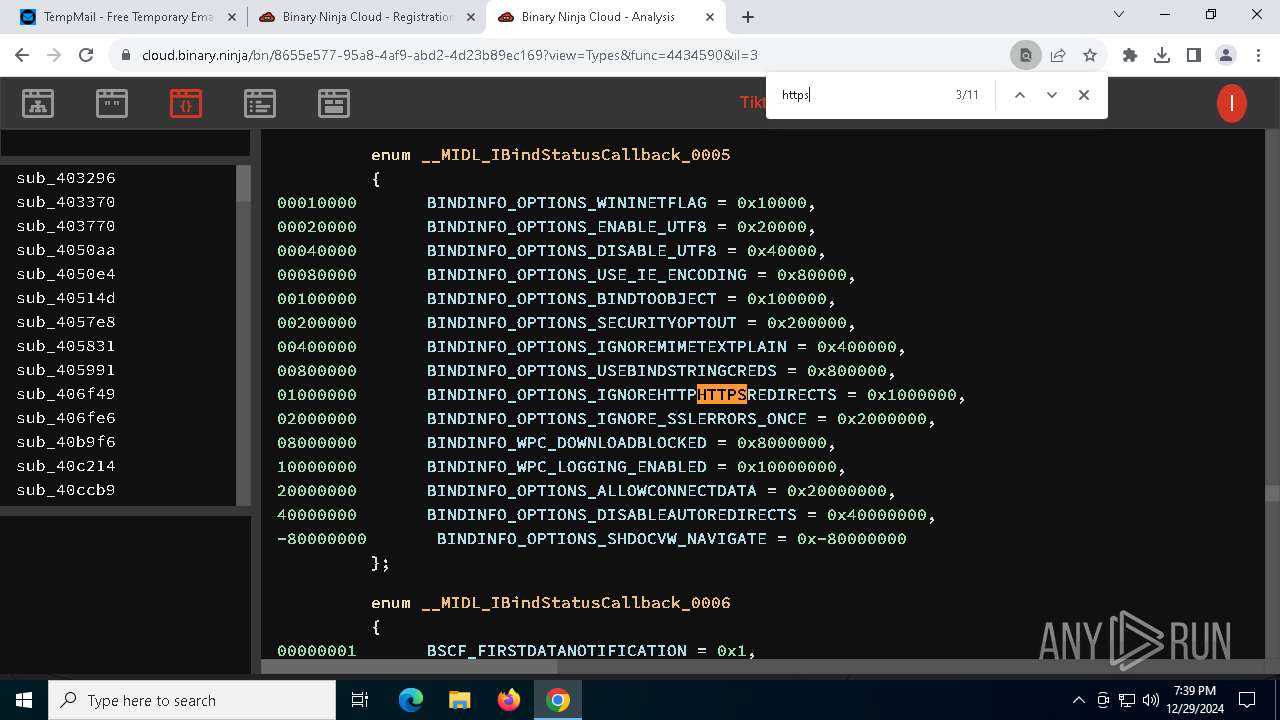Click BINDINFO_OPTIONS_IGNORE_SSLERRORS_ONCE member
The width and height of the screenshot is (1280, 720).
(617, 418)
